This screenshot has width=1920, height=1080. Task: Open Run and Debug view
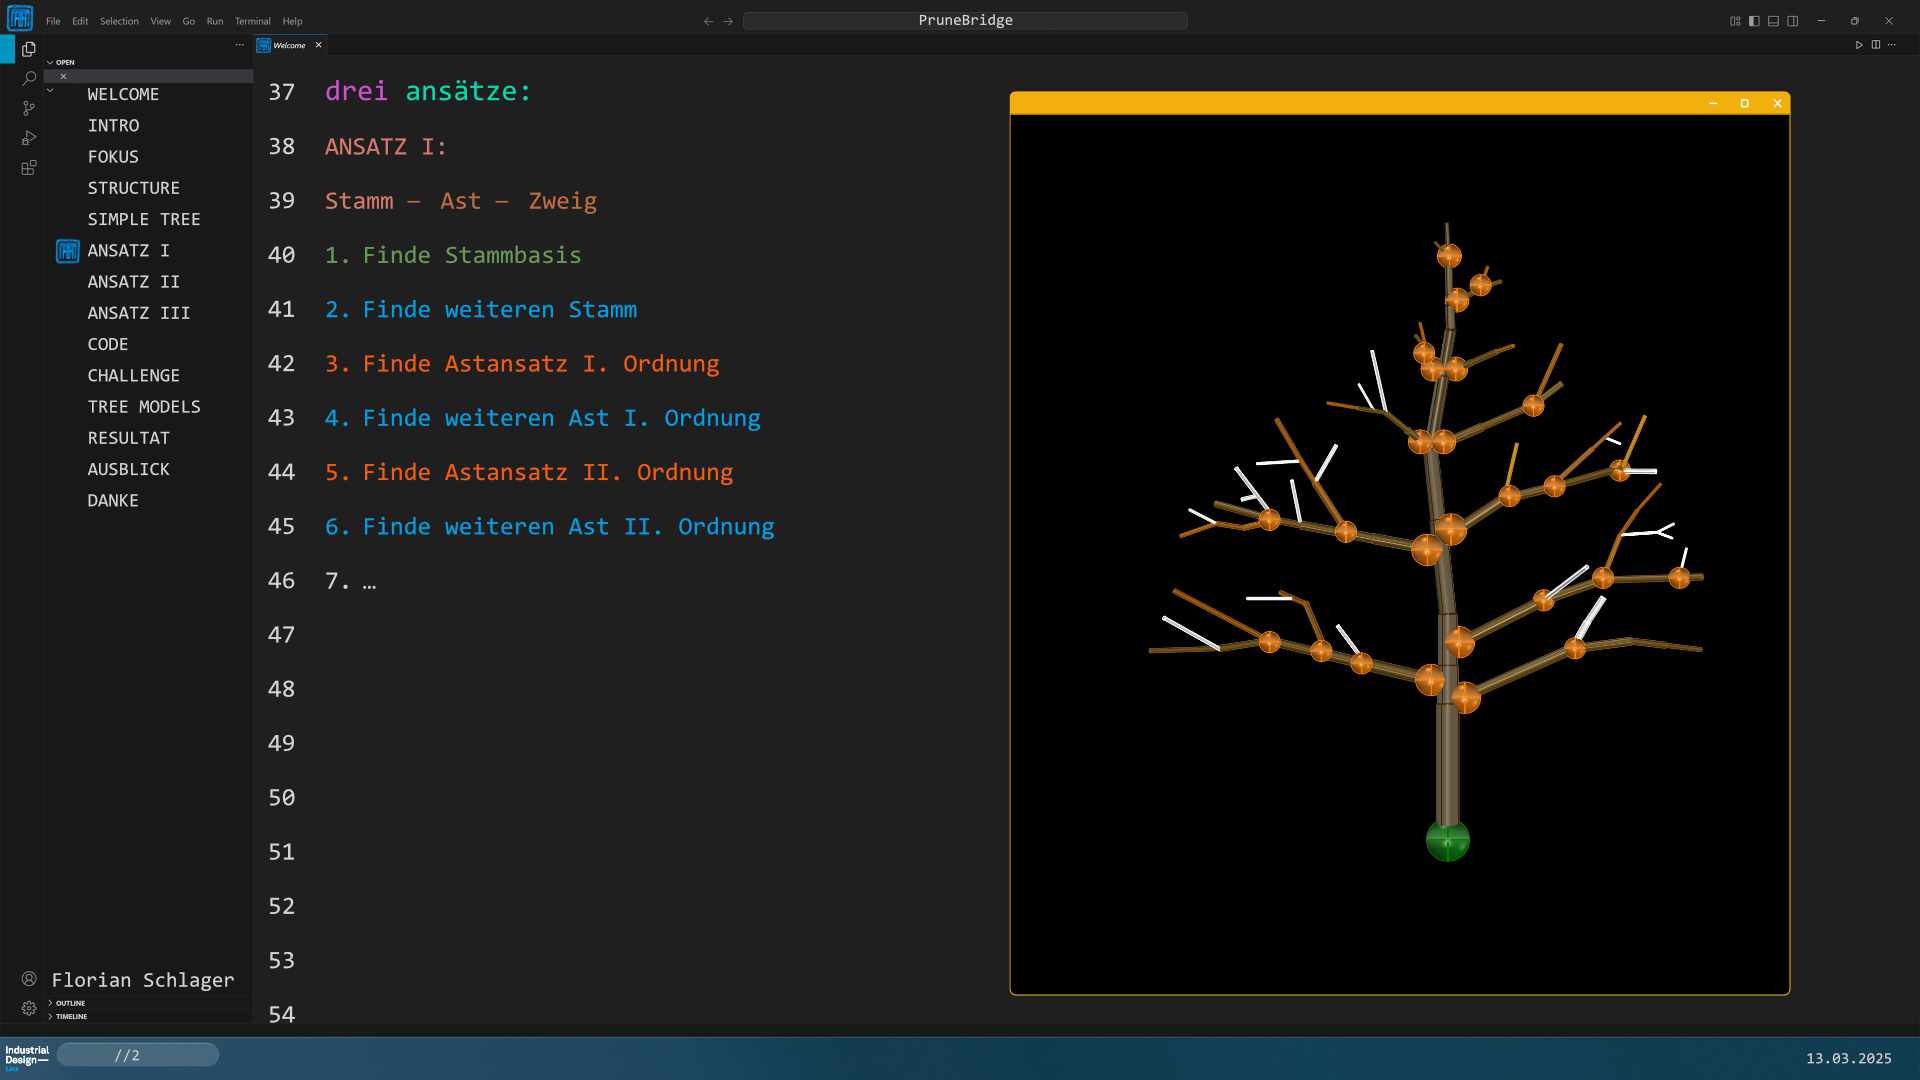pos(29,138)
